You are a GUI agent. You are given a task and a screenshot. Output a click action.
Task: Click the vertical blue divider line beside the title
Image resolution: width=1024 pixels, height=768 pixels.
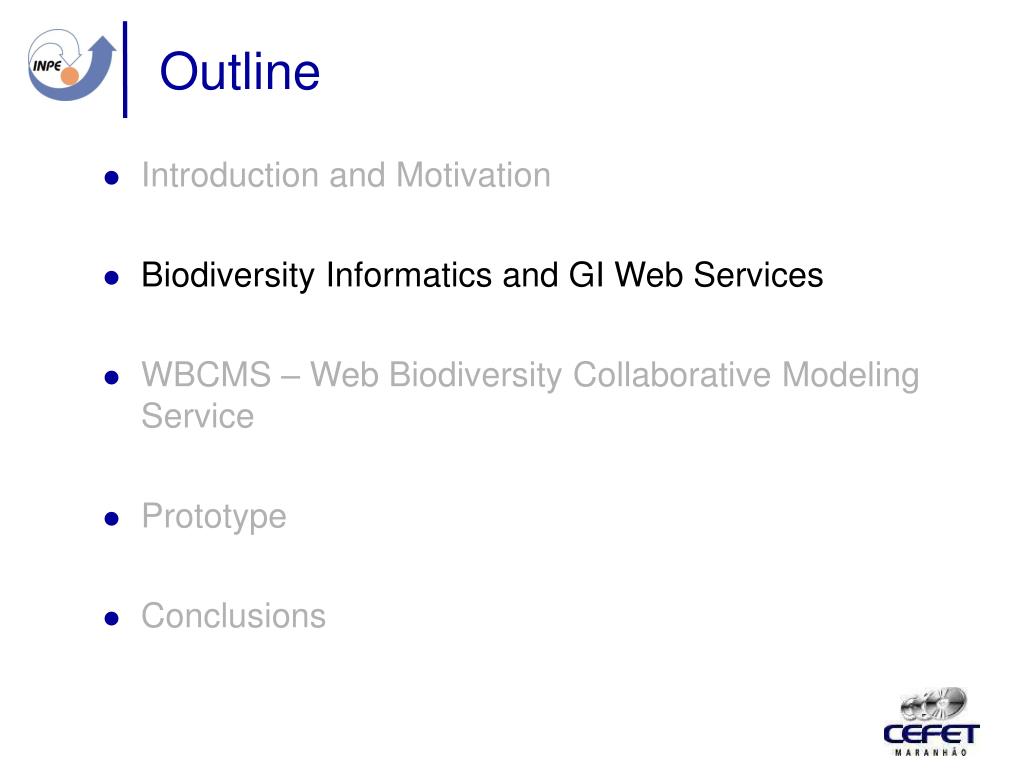[126, 68]
